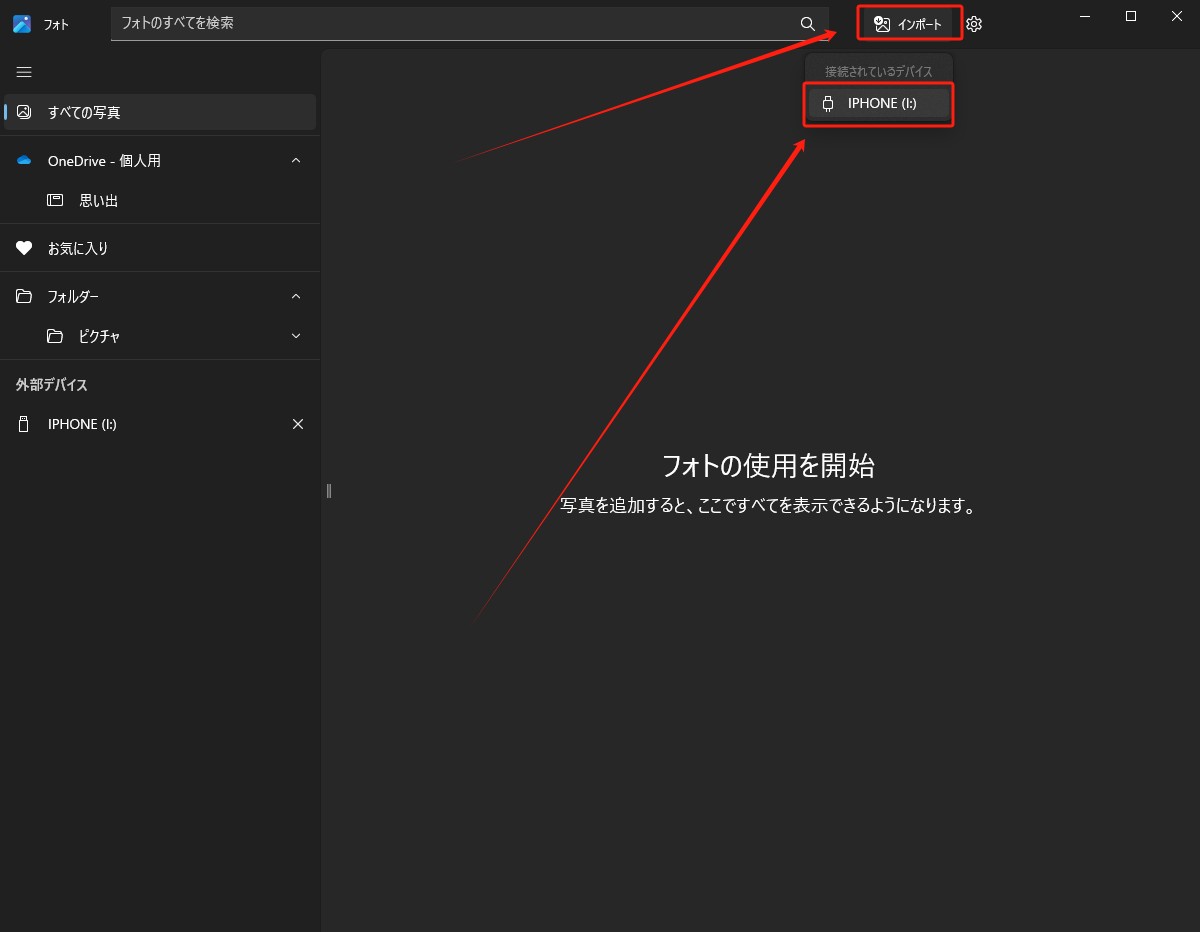Open お気に入り (Favorites)
Image resolution: width=1200 pixels, height=932 pixels.
(160, 248)
